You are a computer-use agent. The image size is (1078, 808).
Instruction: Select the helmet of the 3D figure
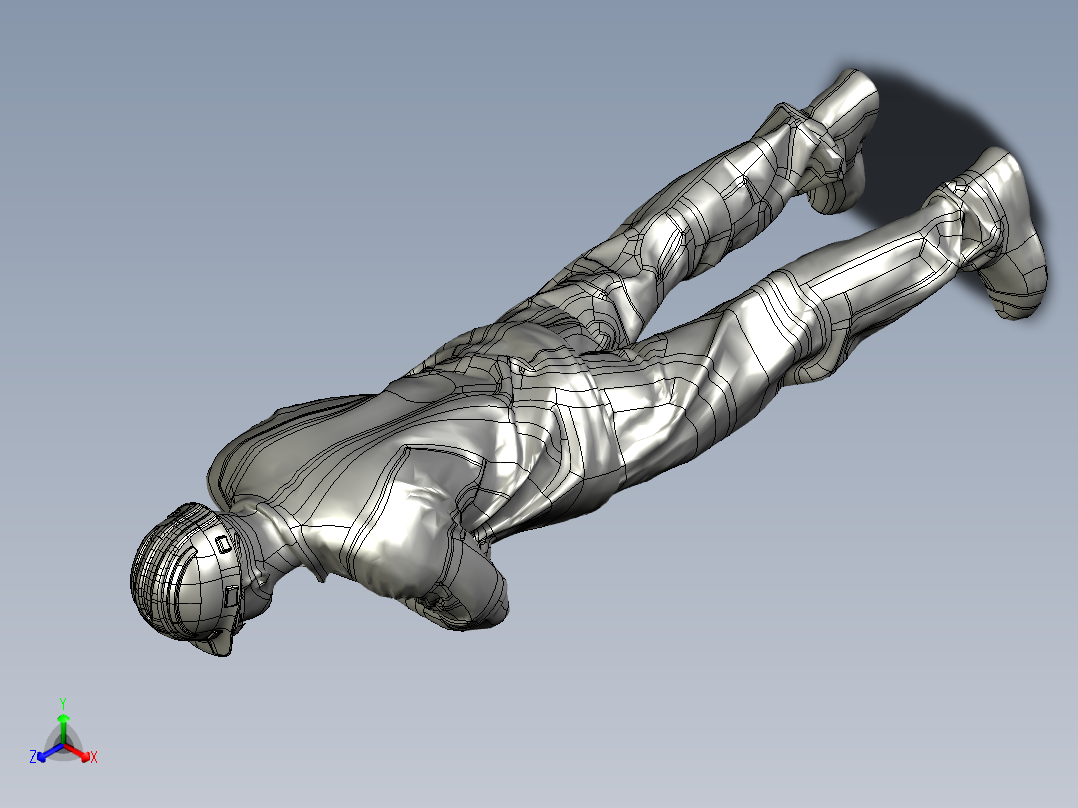[x=187, y=576]
